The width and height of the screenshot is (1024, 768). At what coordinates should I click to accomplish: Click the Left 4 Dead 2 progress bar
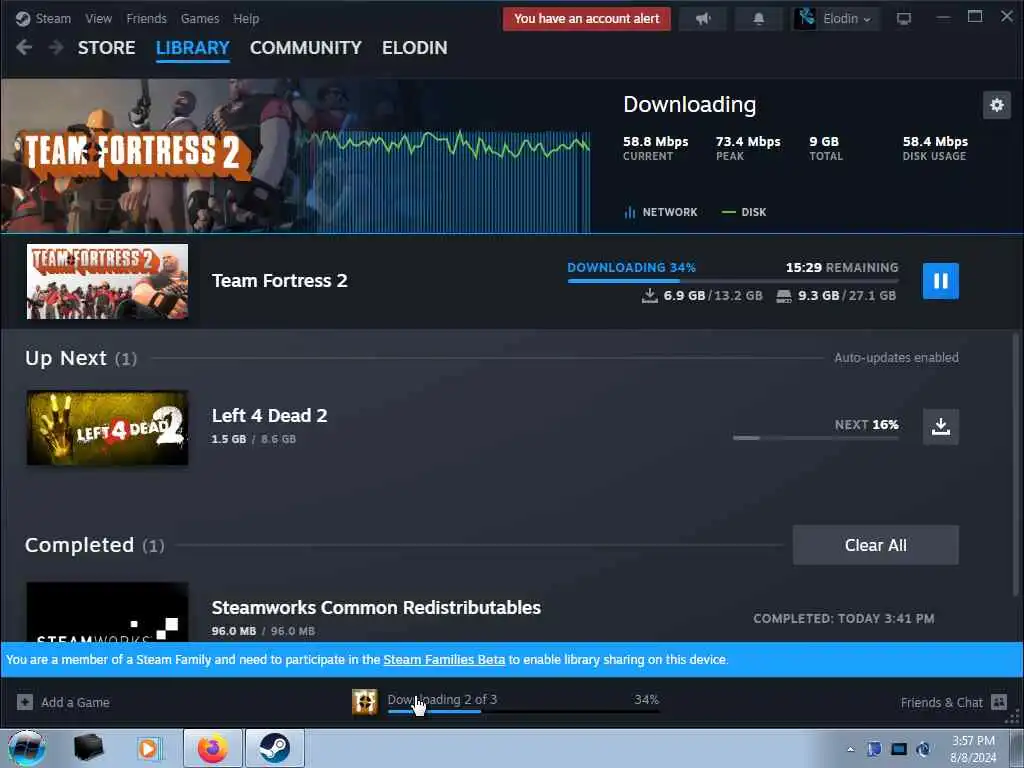click(816, 438)
